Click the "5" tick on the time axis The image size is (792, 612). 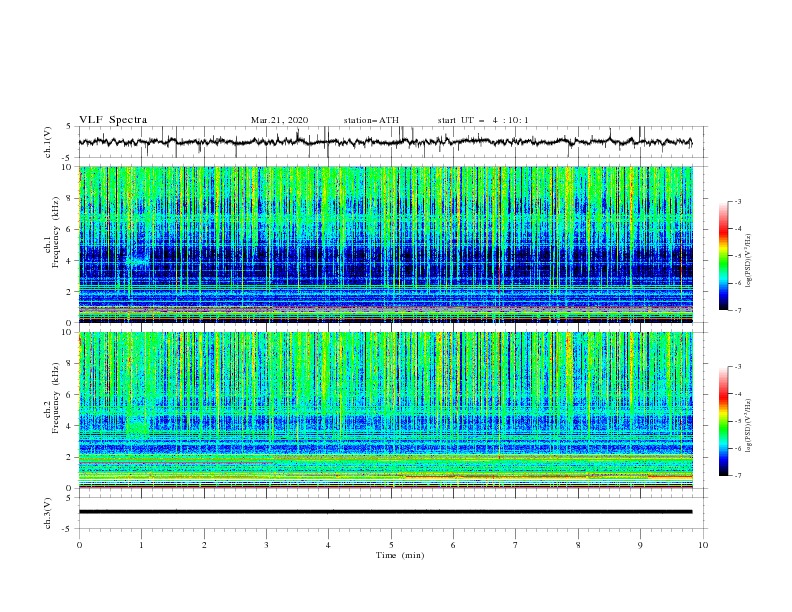pos(391,545)
